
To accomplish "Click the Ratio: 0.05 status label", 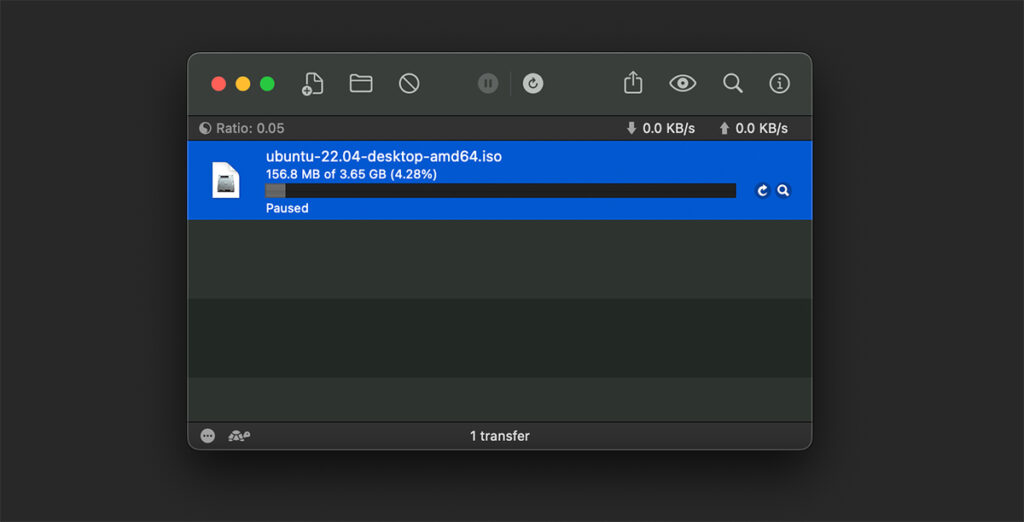I will tap(242, 129).
